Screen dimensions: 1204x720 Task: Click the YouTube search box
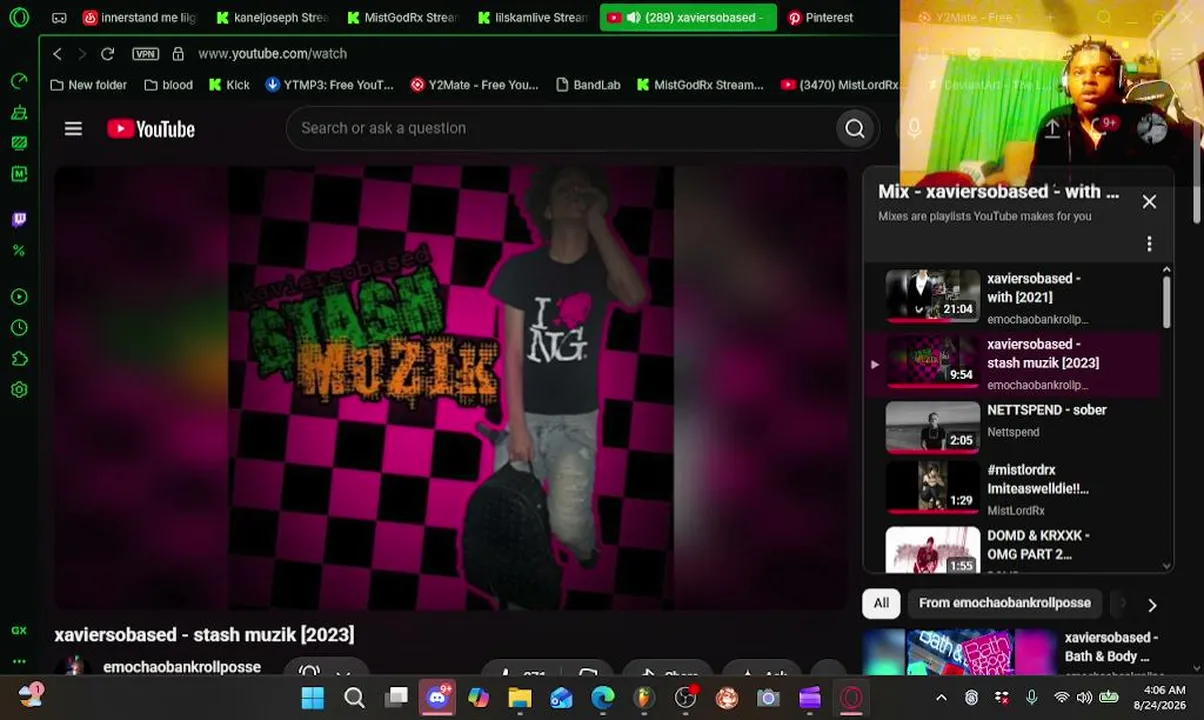(560, 128)
